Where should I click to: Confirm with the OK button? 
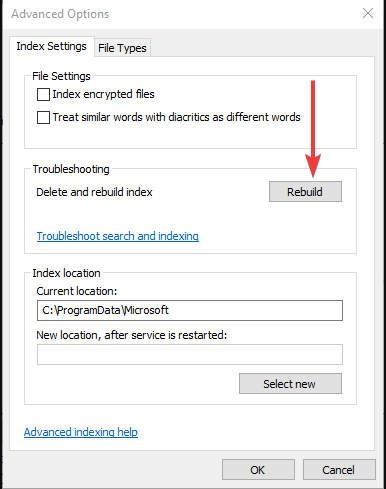point(258,470)
